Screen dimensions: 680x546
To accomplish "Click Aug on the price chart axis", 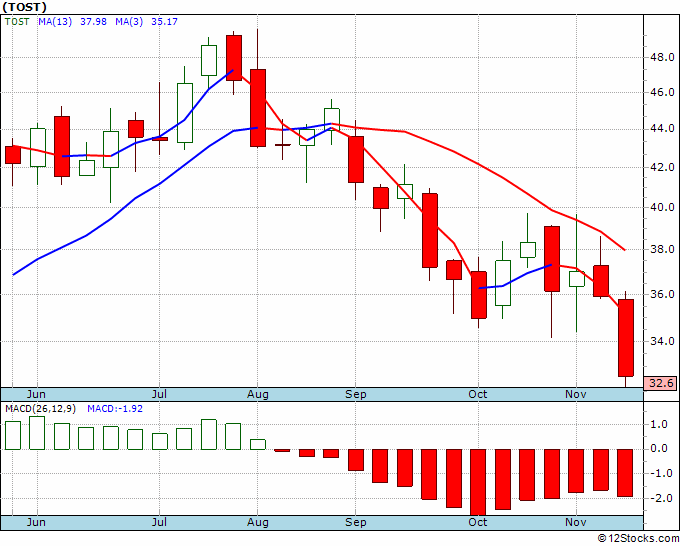I will pyautogui.click(x=258, y=394).
